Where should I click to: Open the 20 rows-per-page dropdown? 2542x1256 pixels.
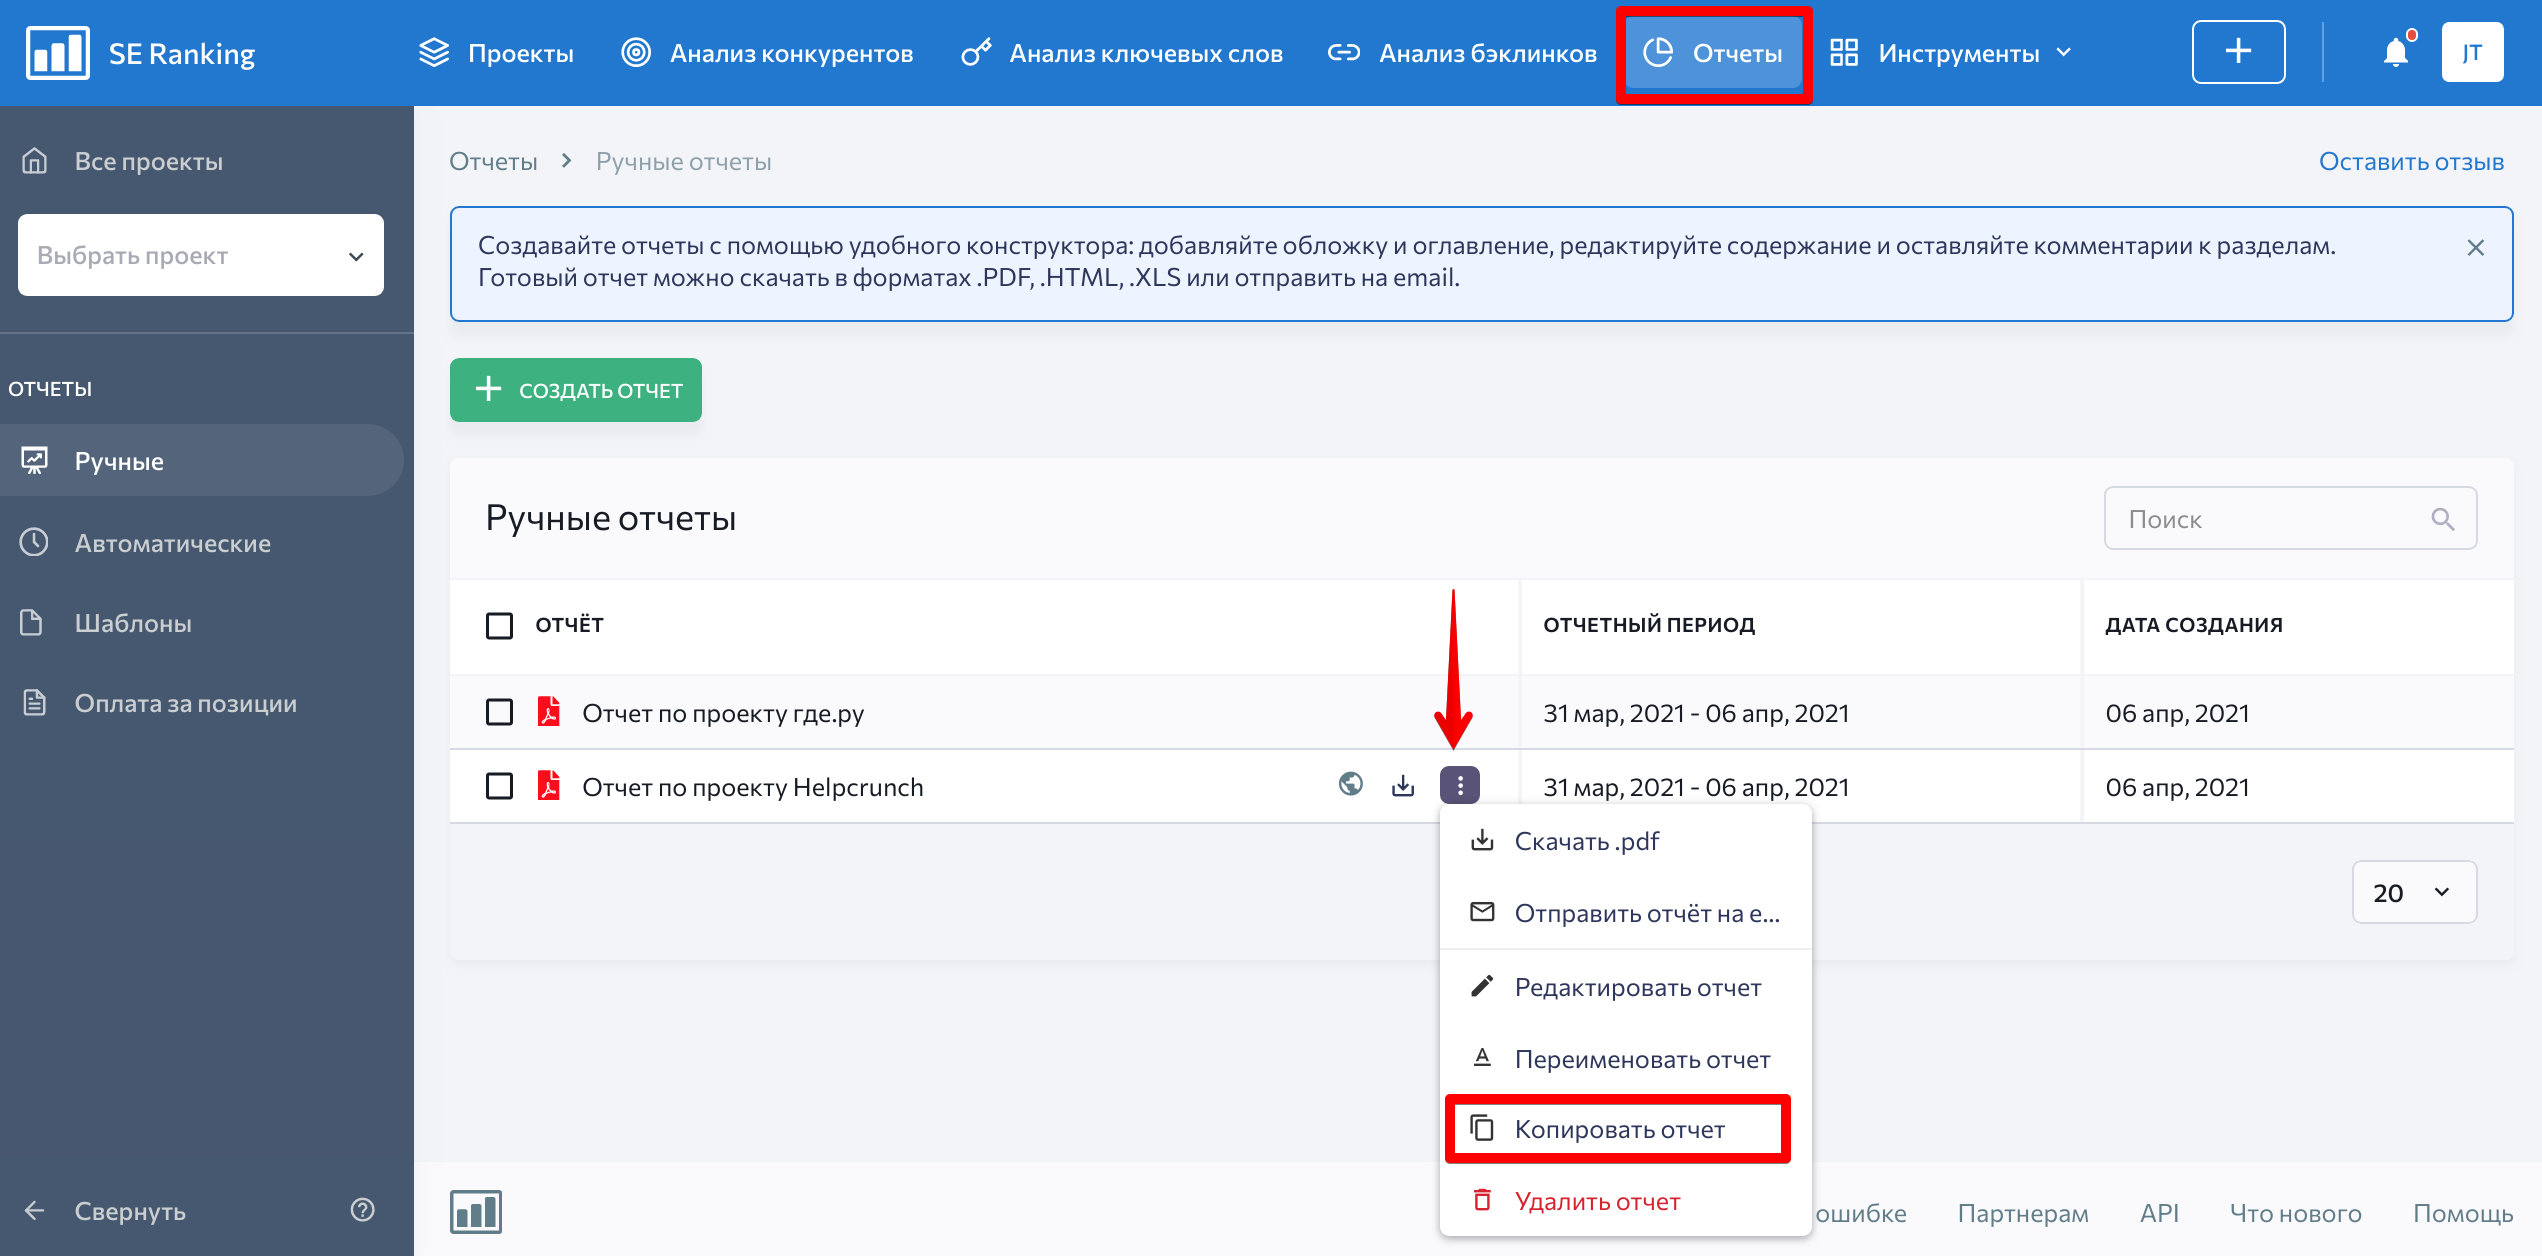[2414, 892]
